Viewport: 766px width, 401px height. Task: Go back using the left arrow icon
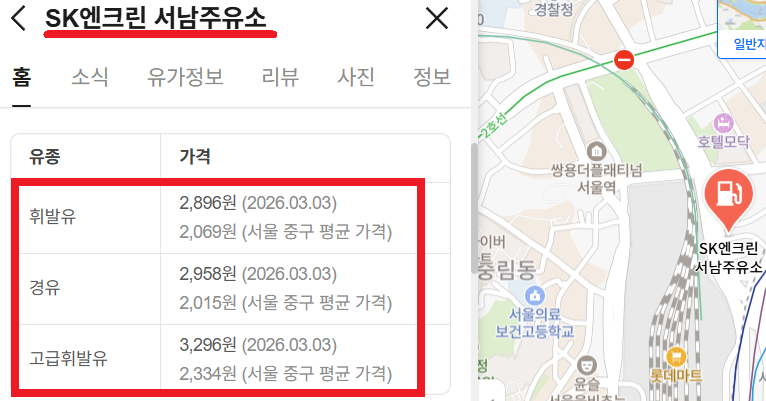pyautogui.click(x=19, y=19)
